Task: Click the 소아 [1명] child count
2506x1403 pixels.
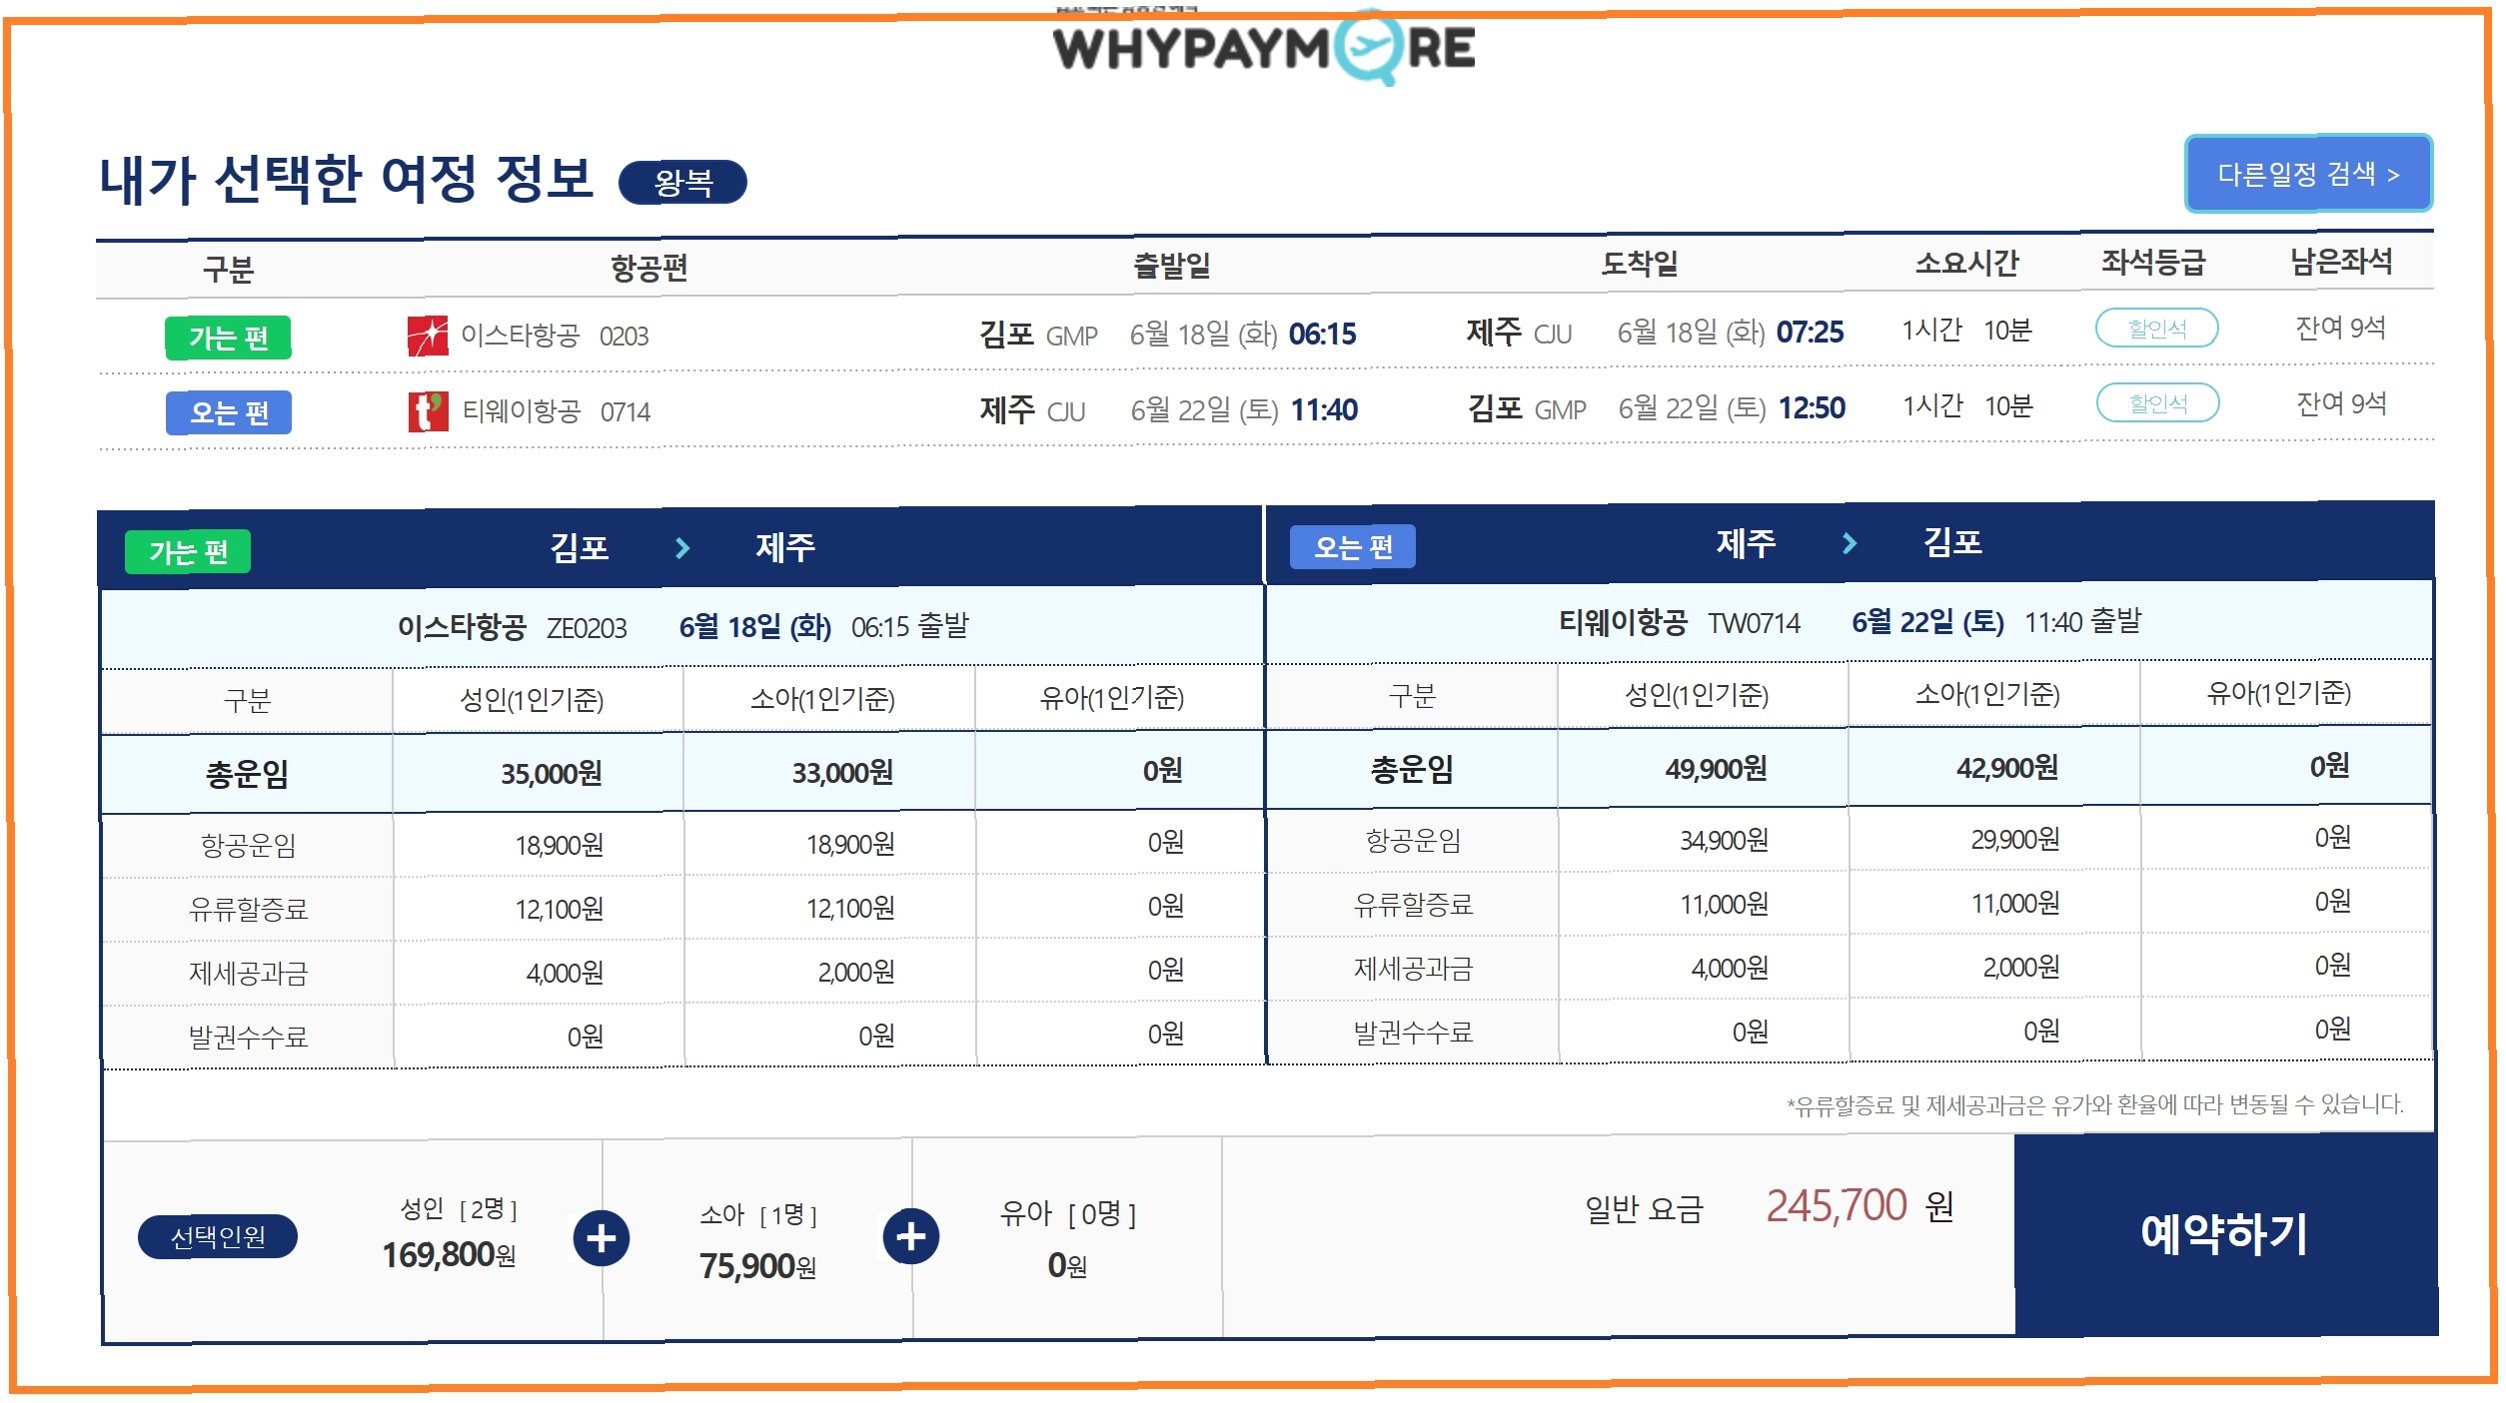Action: (x=758, y=1215)
